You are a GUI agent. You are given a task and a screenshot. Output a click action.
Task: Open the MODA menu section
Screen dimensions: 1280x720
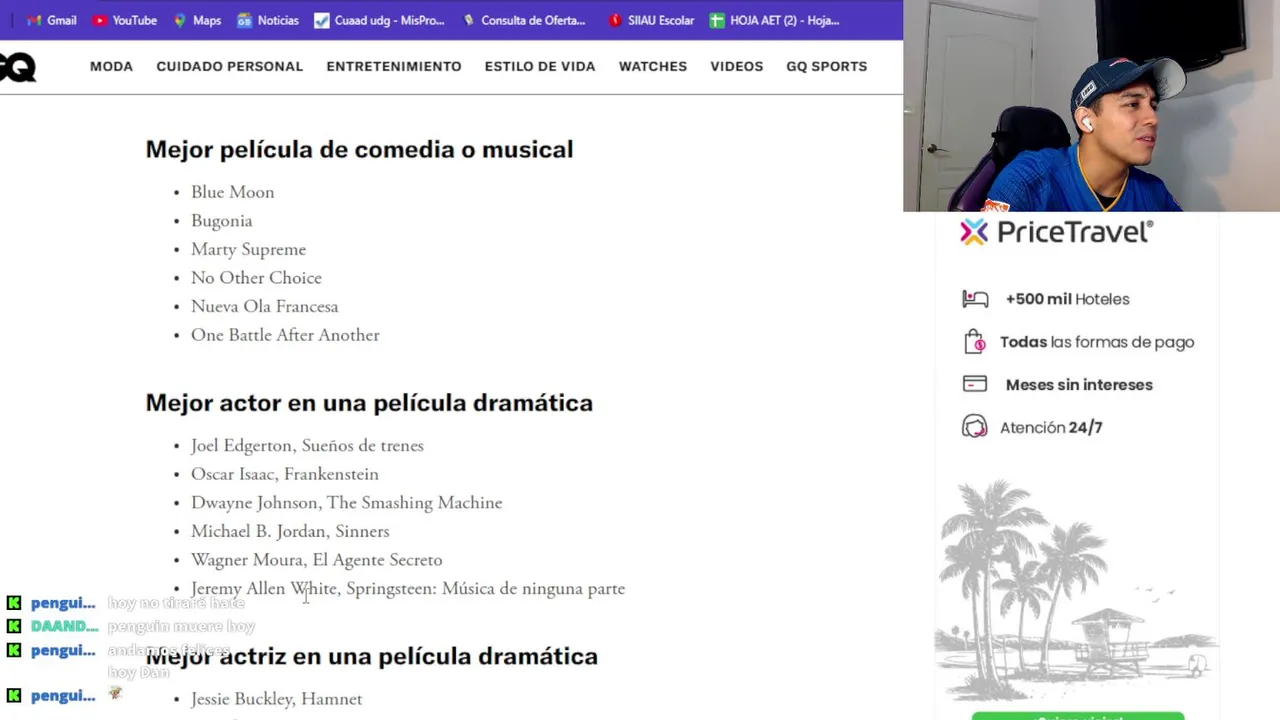pos(111,66)
